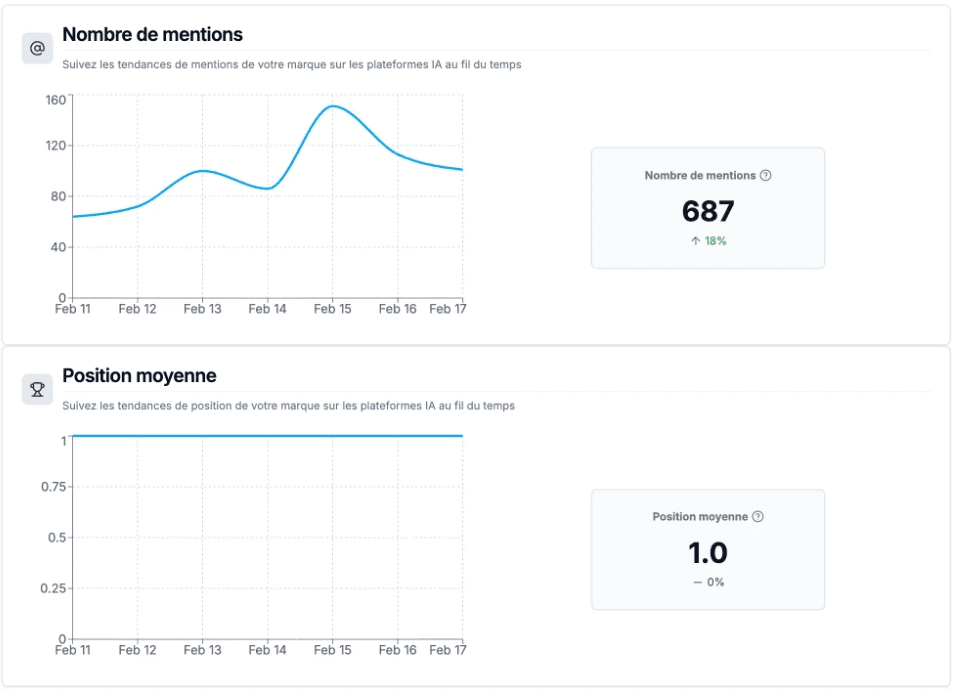Viewport: 955px width, 691px height.
Task: Click the 0% change indicator
Action: pos(708,582)
